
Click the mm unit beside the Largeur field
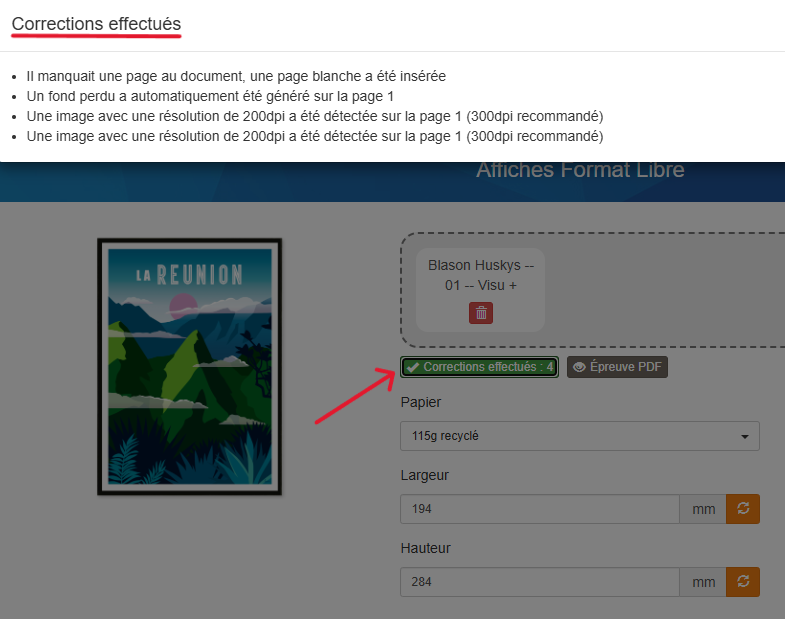click(x=703, y=509)
